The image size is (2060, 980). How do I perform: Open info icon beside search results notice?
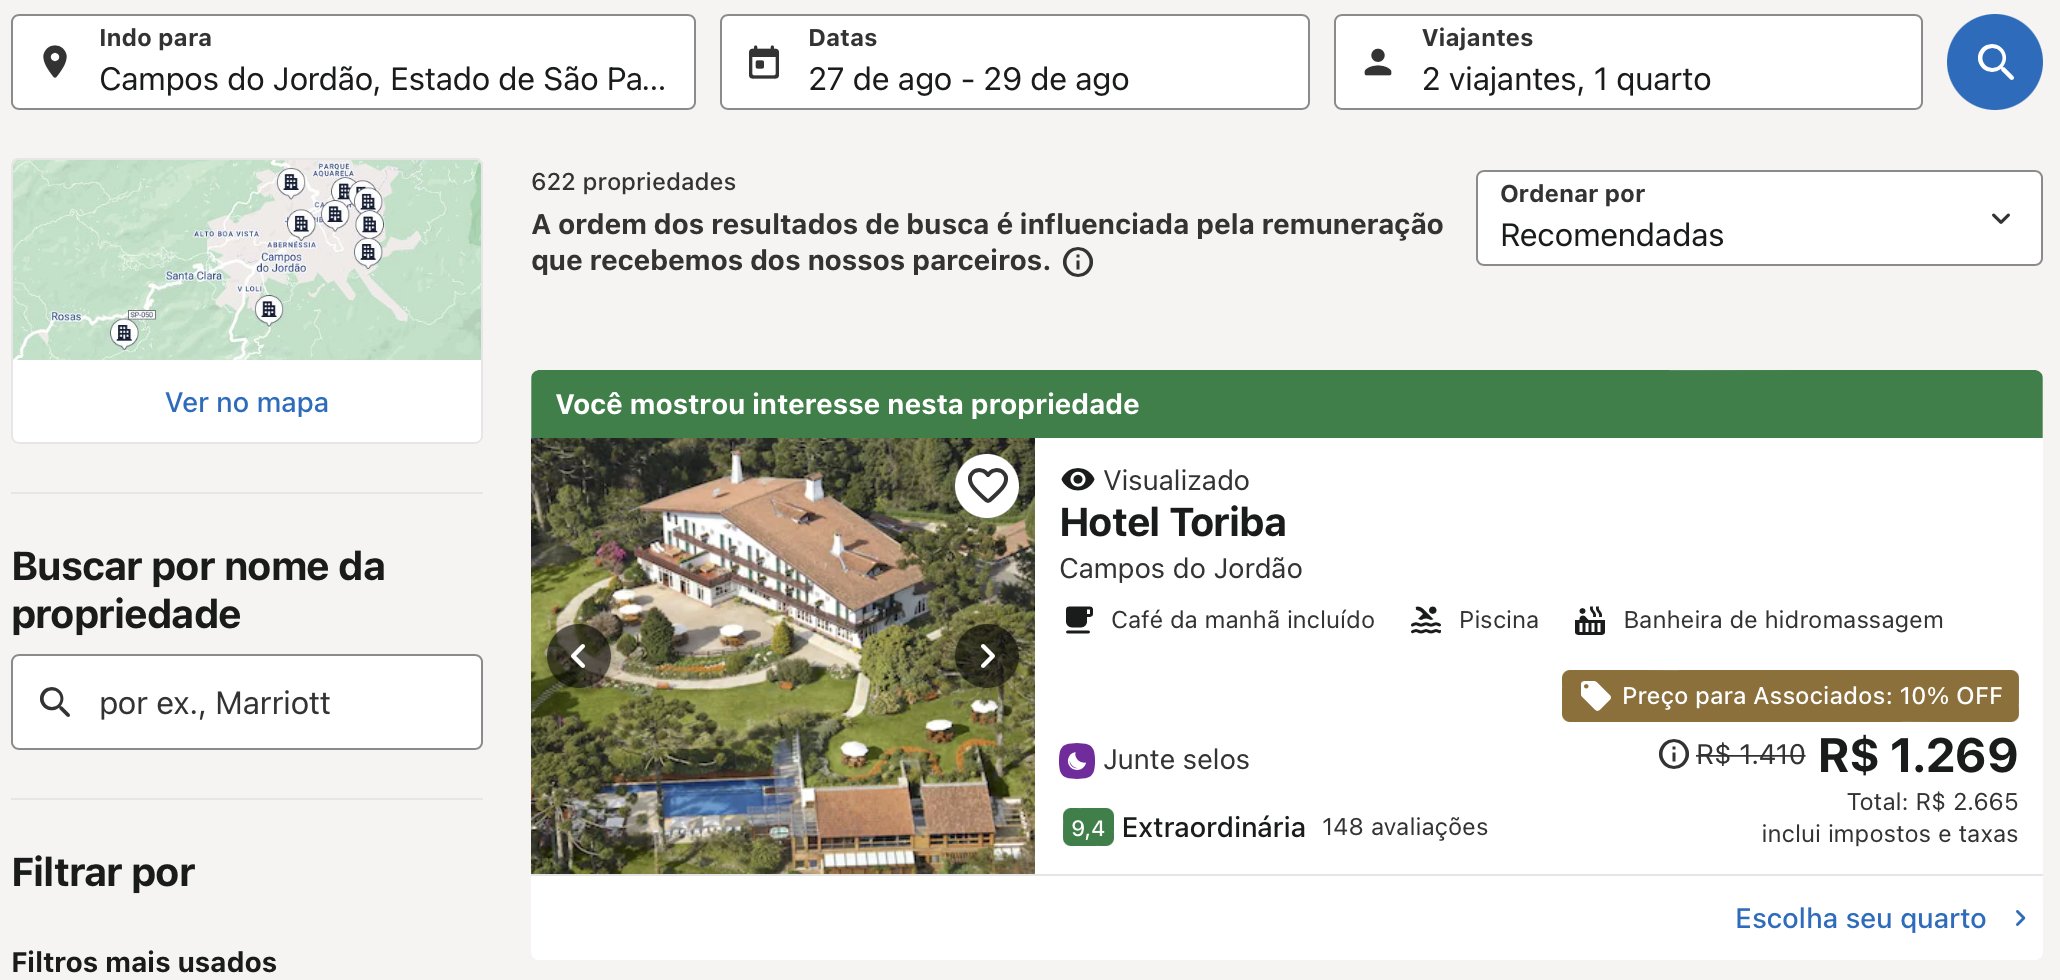coord(1078,262)
